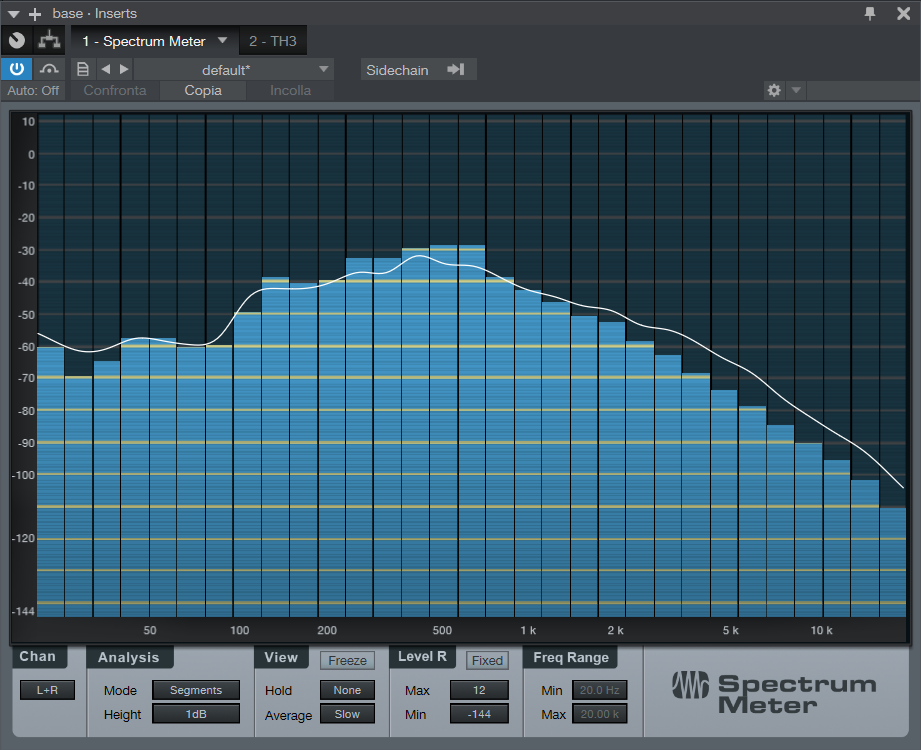Click the L+R channel selector
Image resolution: width=921 pixels, height=750 pixels.
coord(47,690)
